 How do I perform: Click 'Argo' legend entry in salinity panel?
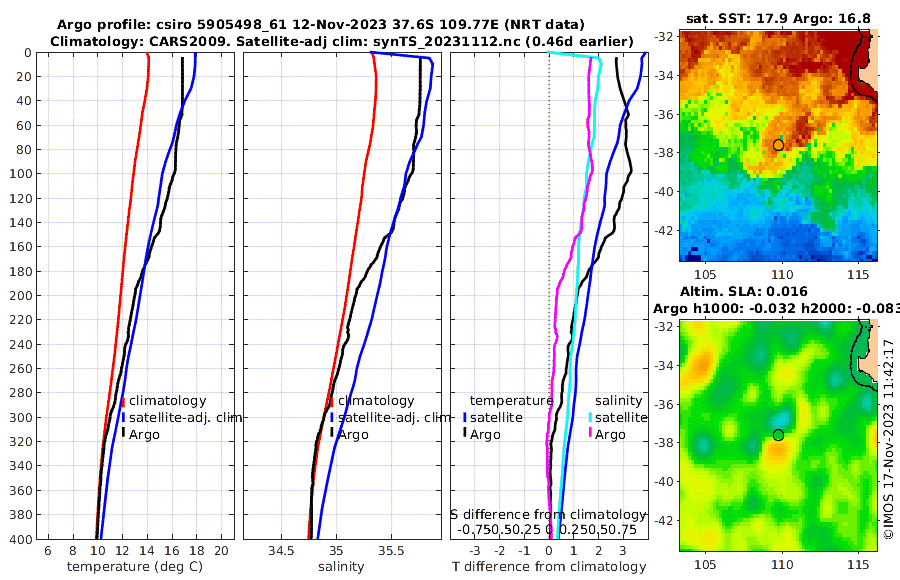[353, 435]
